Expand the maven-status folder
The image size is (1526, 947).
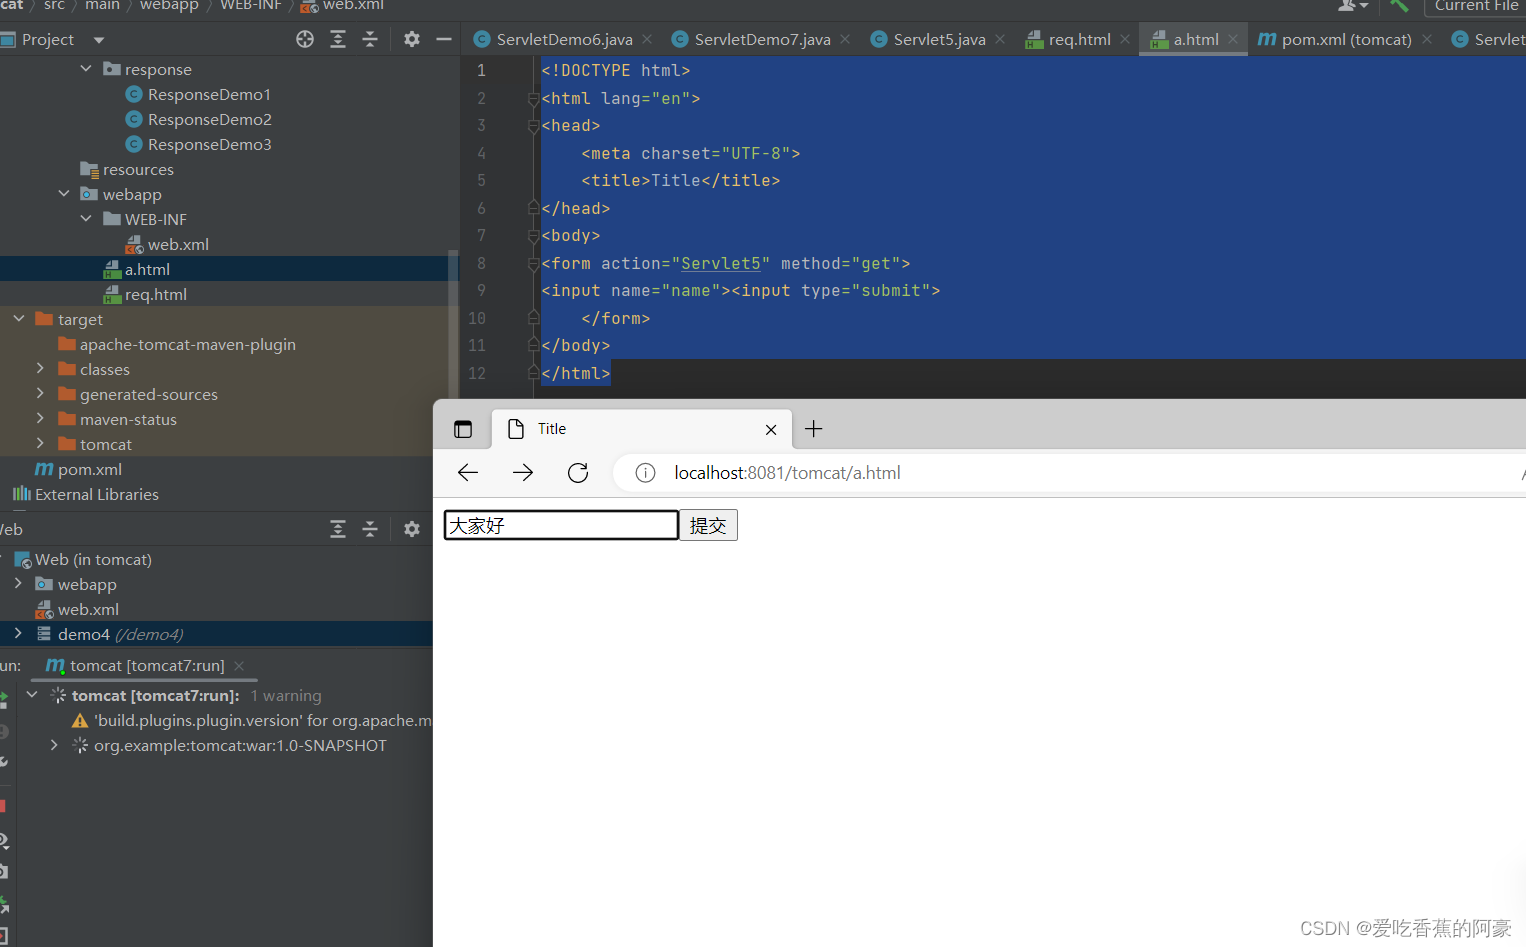coord(40,419)
